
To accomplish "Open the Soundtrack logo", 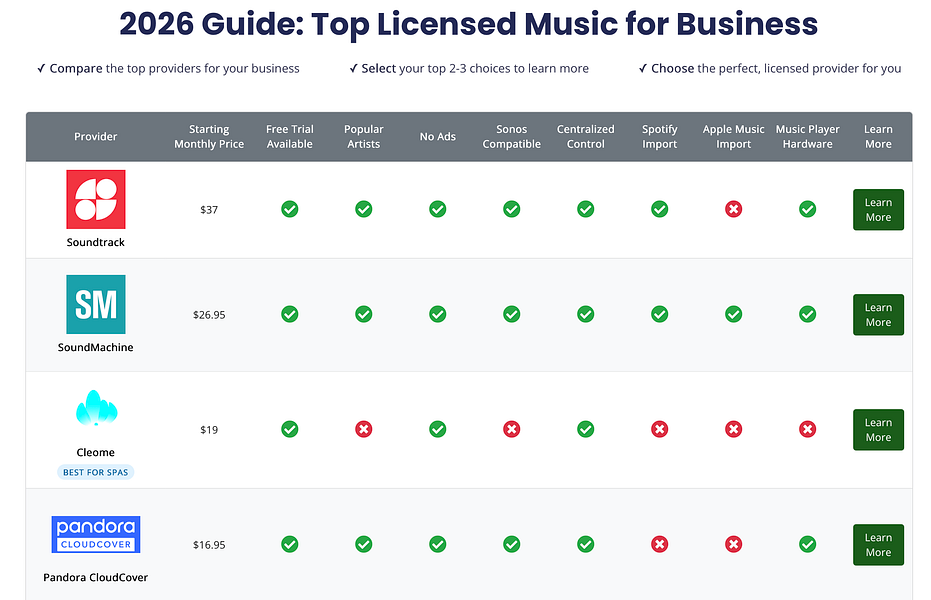I will point(96,199).
